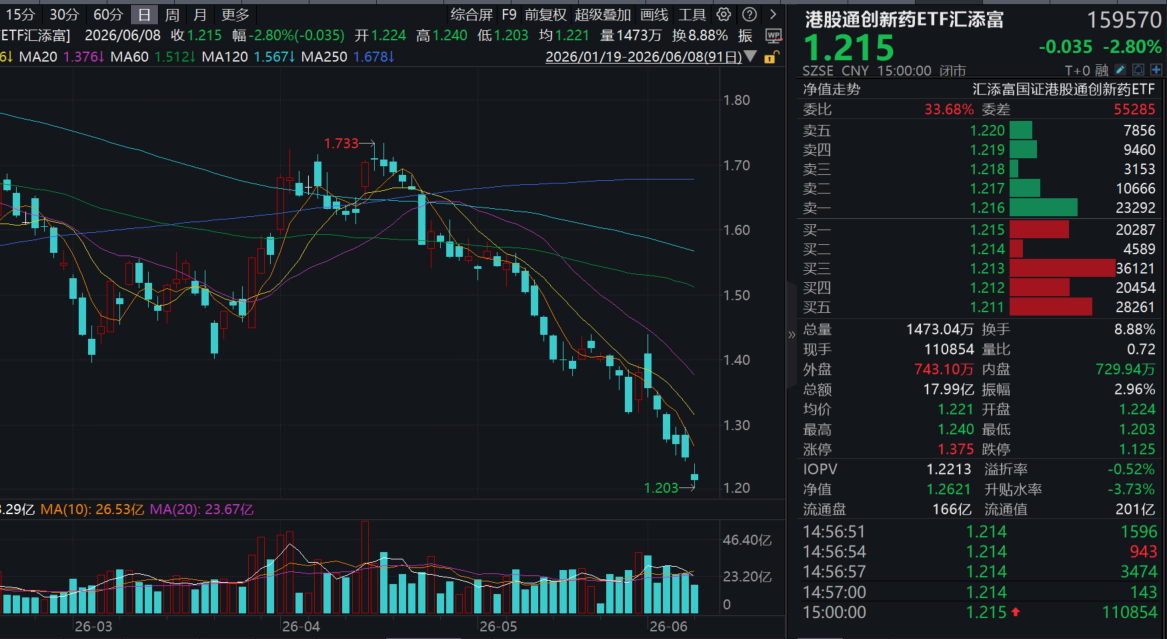Viewport: 1167px width, 639px height.
Task: Collapse side panel double-chevron handle
Action: coord(791,335)
